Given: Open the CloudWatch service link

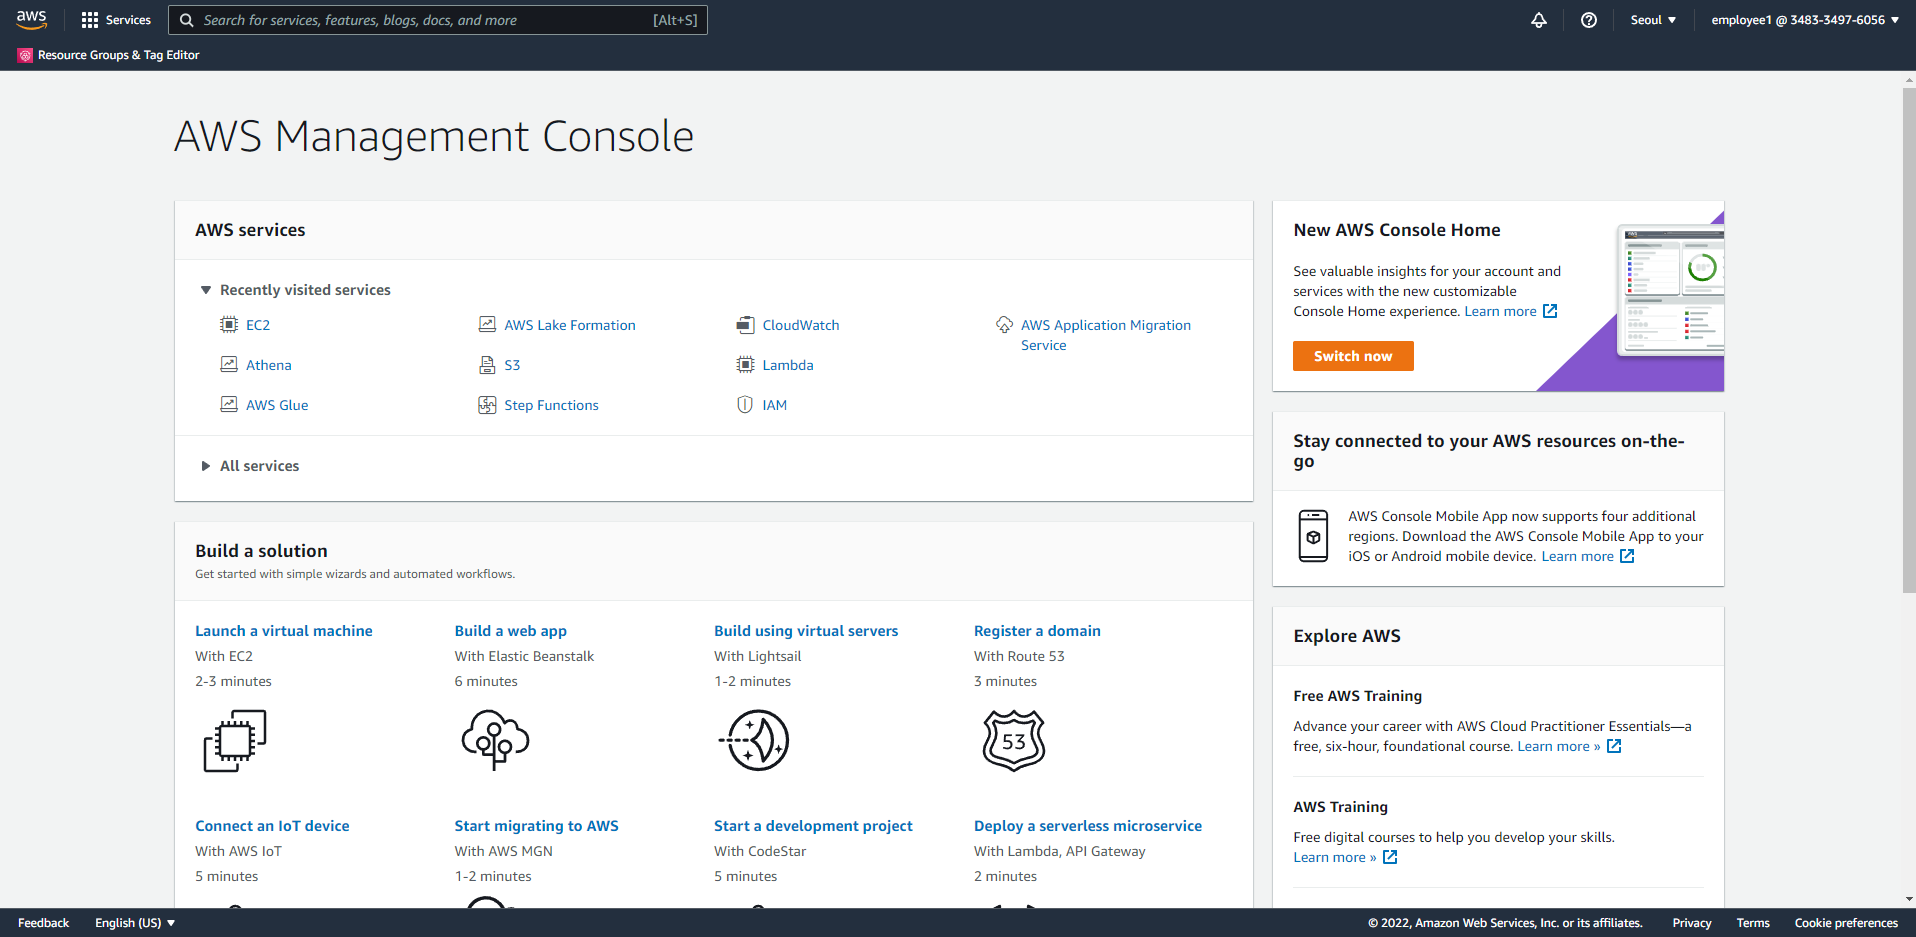Looking at the screenshot, I should 801,325.
